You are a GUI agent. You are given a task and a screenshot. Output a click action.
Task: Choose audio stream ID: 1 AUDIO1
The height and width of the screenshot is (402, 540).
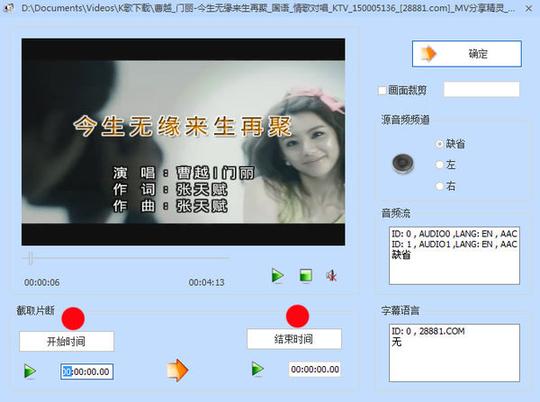[x=454, y=244]
